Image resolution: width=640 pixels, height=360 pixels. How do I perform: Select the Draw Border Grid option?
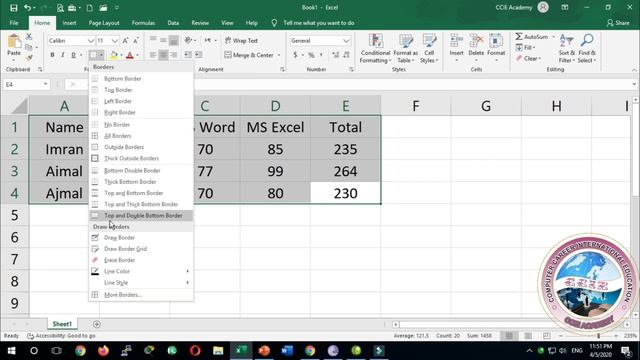coord(141,249)
